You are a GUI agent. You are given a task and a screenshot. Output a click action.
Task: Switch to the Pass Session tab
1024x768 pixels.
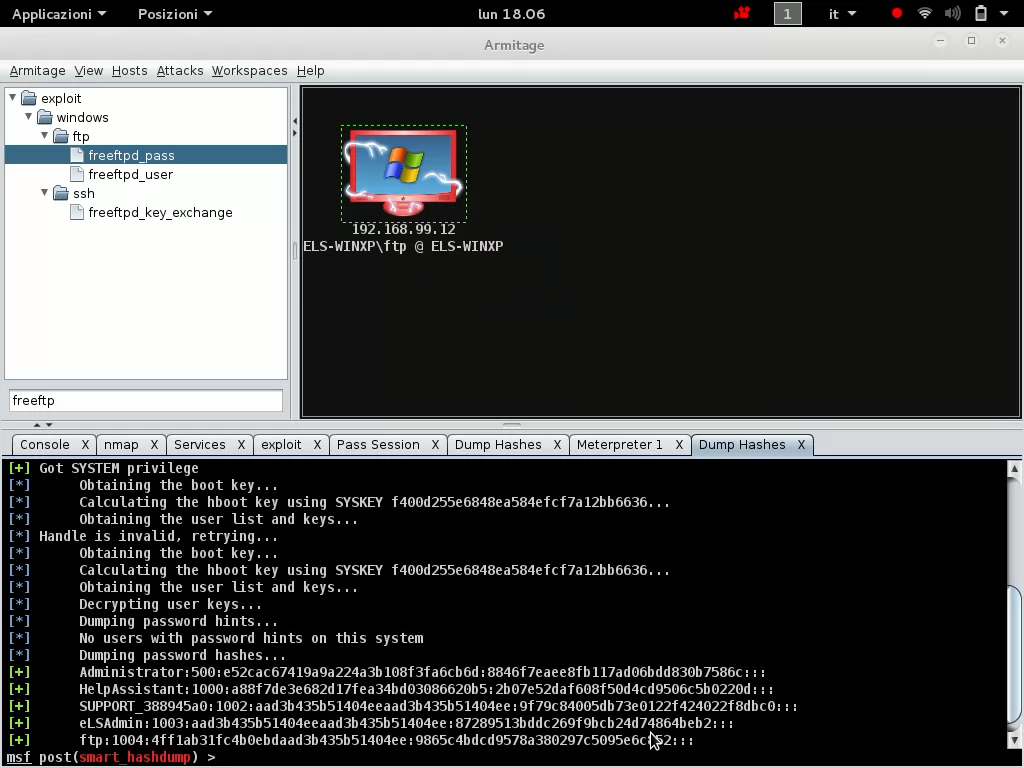[x=378, y=445]
